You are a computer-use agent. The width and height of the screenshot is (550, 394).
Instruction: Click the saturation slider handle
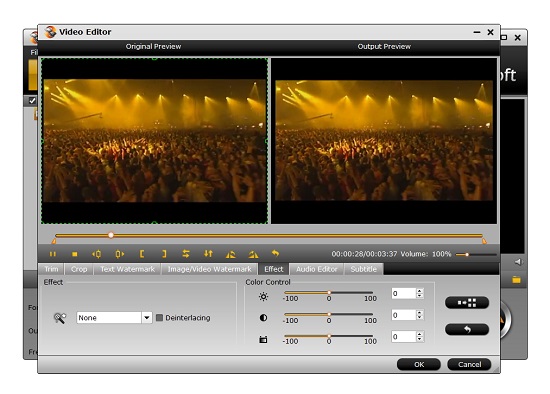pos(329,336)
